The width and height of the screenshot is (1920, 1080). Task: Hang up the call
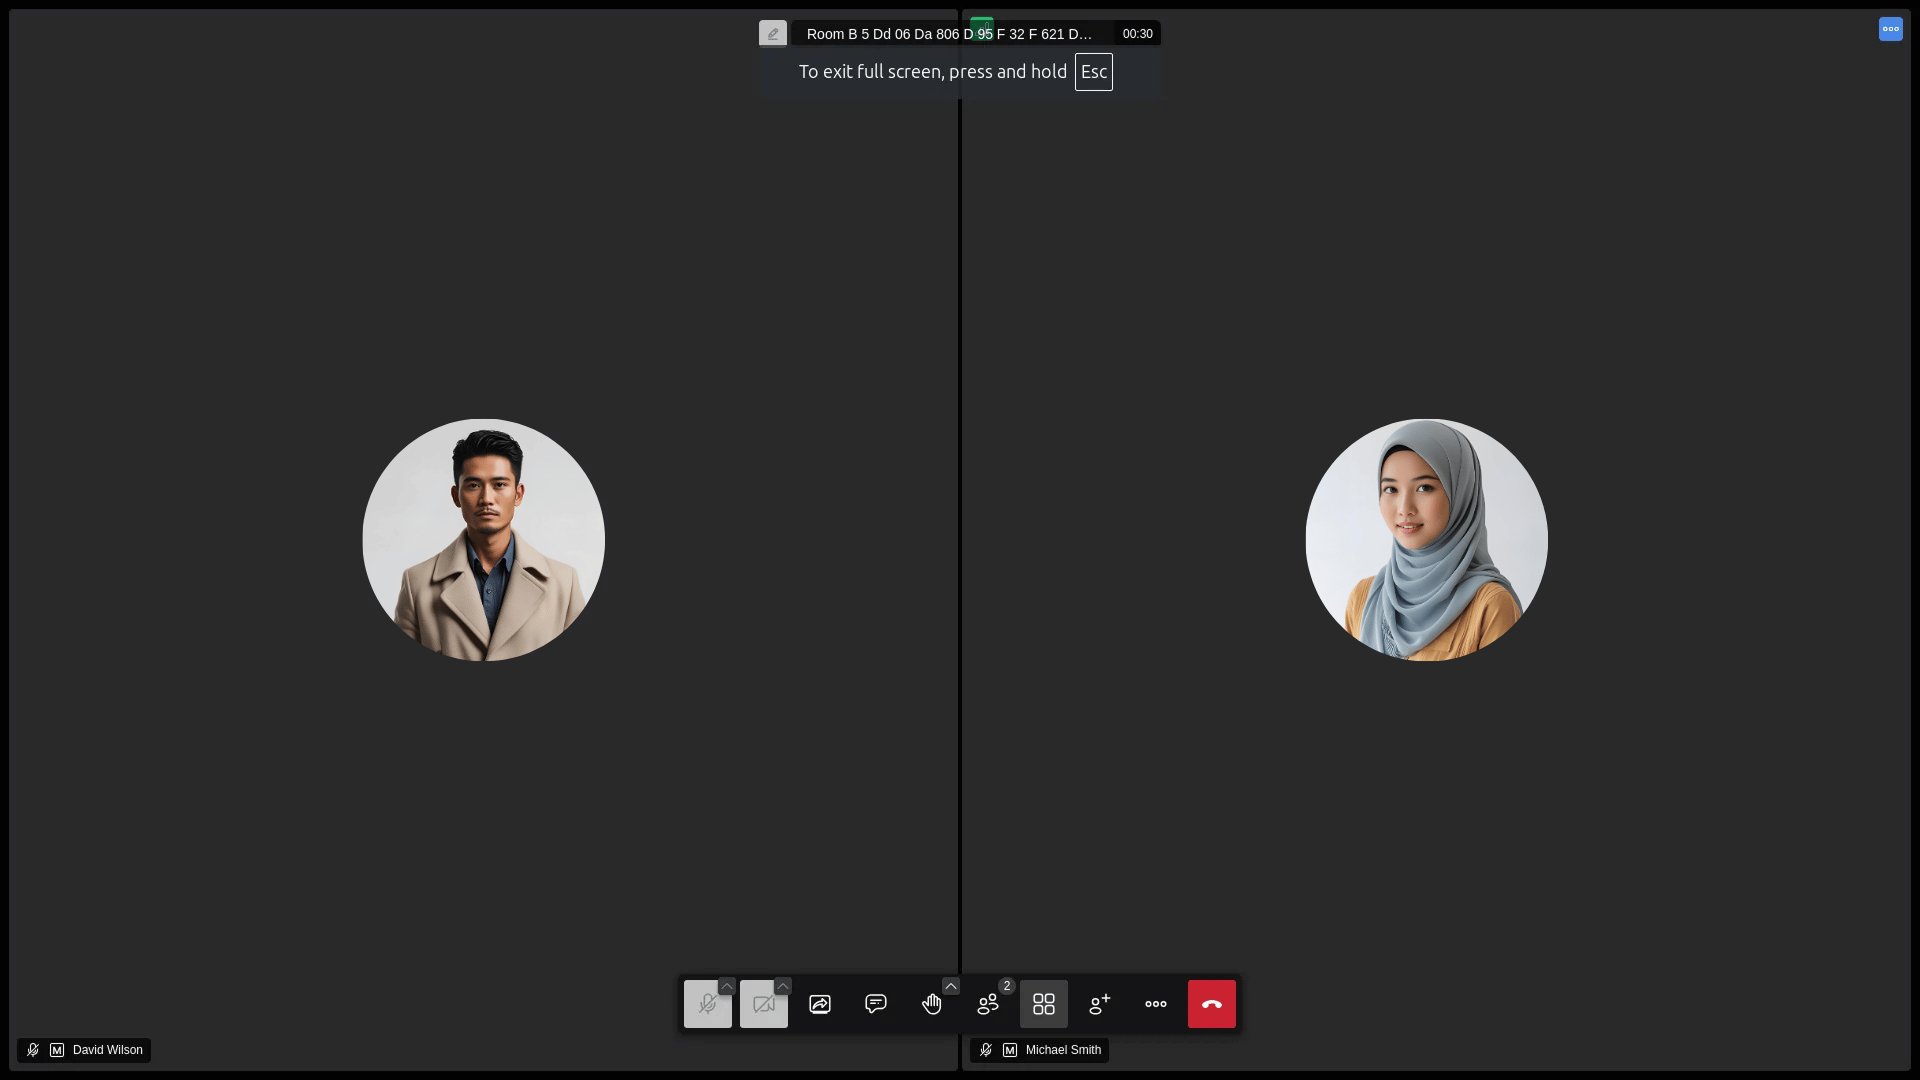pos(1211,1004)
